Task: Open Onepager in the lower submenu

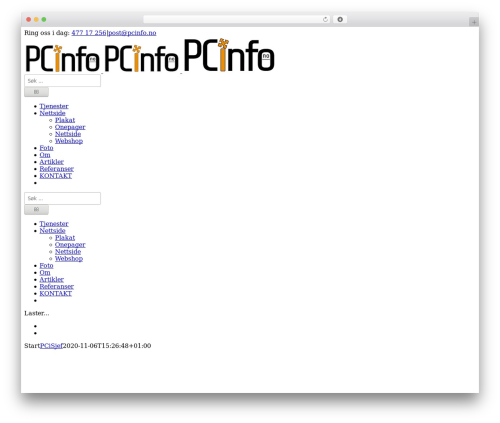Action: (70, 245)
